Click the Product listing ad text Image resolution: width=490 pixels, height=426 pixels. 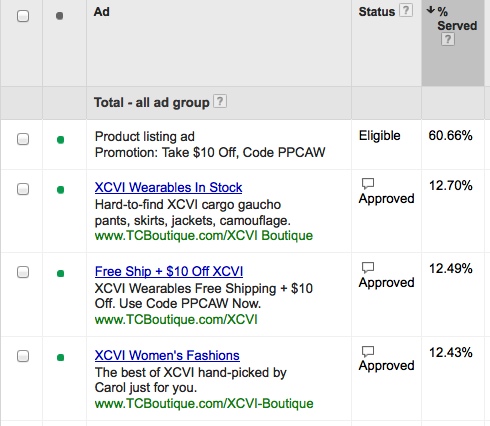(145, 136)
